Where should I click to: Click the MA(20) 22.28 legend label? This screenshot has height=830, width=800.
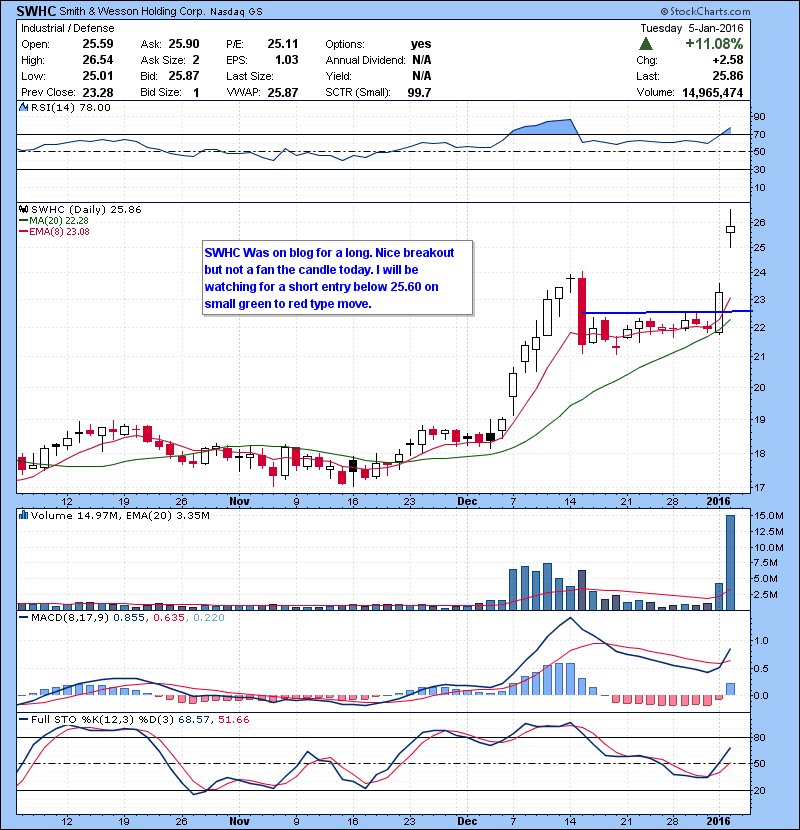point(59,221)
